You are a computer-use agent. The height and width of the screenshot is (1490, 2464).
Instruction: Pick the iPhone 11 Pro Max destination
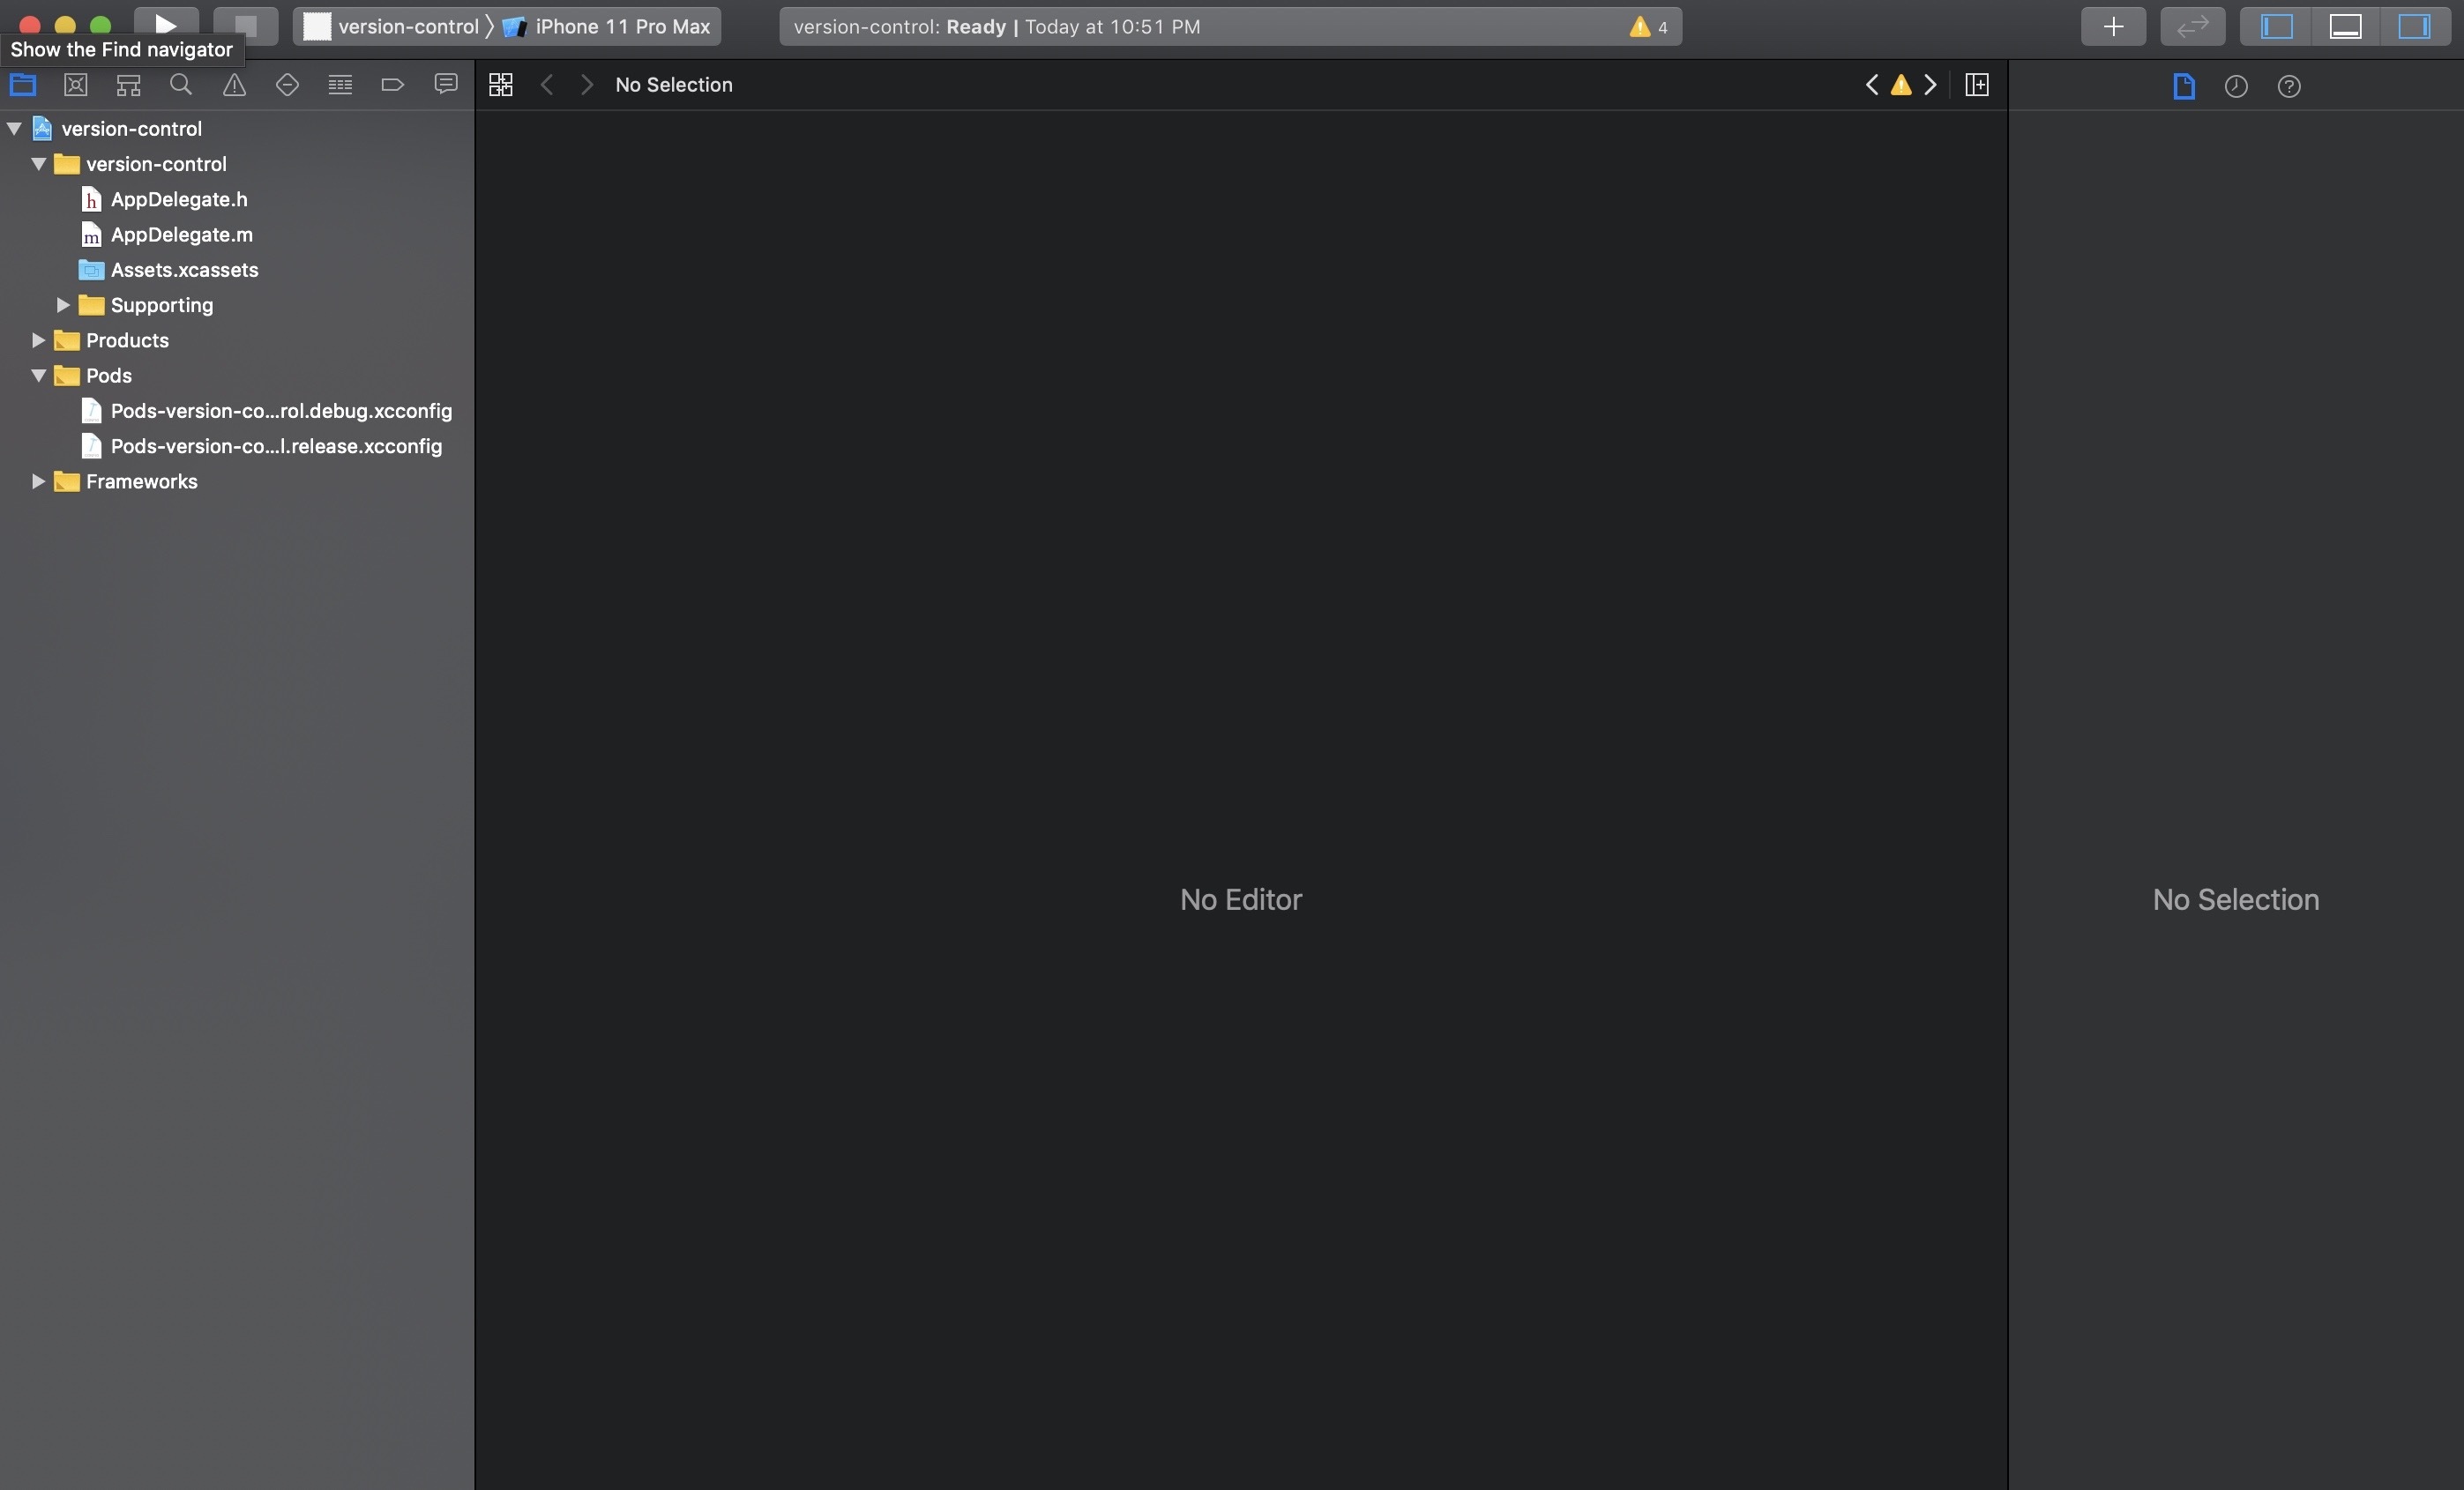coord(608,26)
